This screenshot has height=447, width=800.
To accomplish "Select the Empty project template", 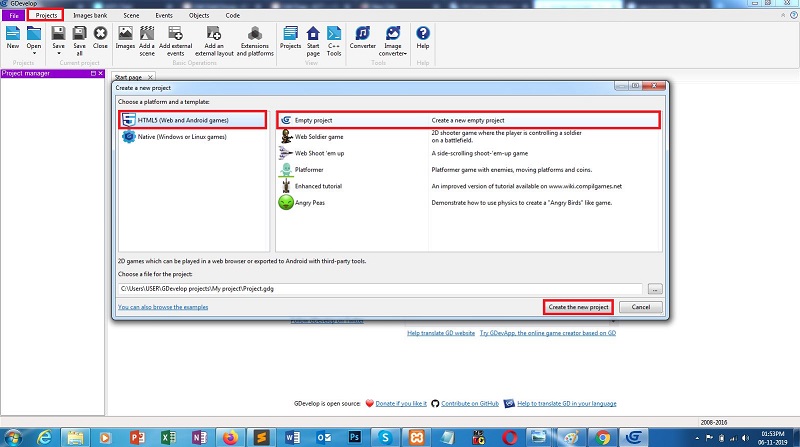I will (x=468, y=120).
